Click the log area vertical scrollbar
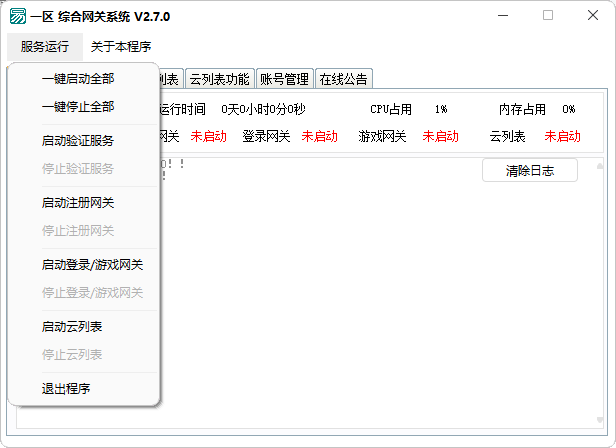The width and height of the screenshot is (616, 448). pyautogui.click(x=601, y=290)
